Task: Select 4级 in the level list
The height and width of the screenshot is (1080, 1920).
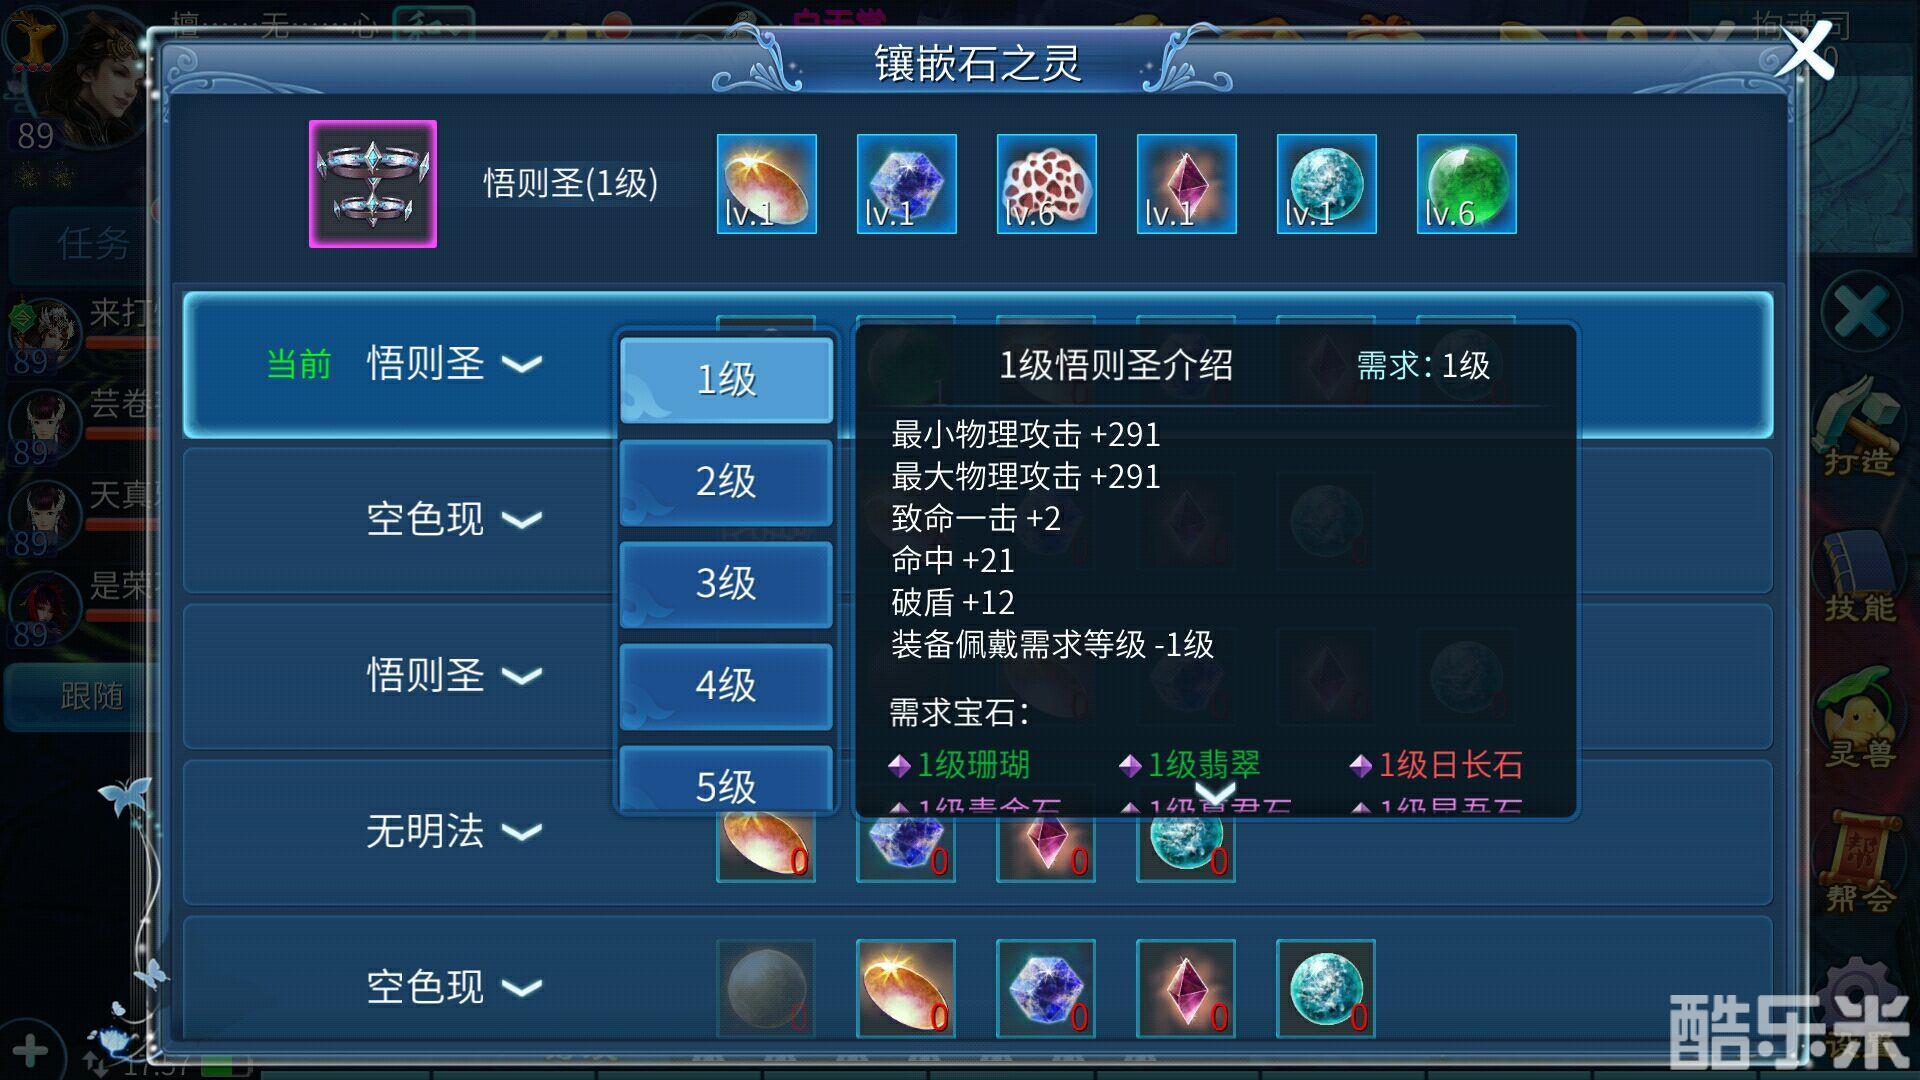Action: coord(726,686)
